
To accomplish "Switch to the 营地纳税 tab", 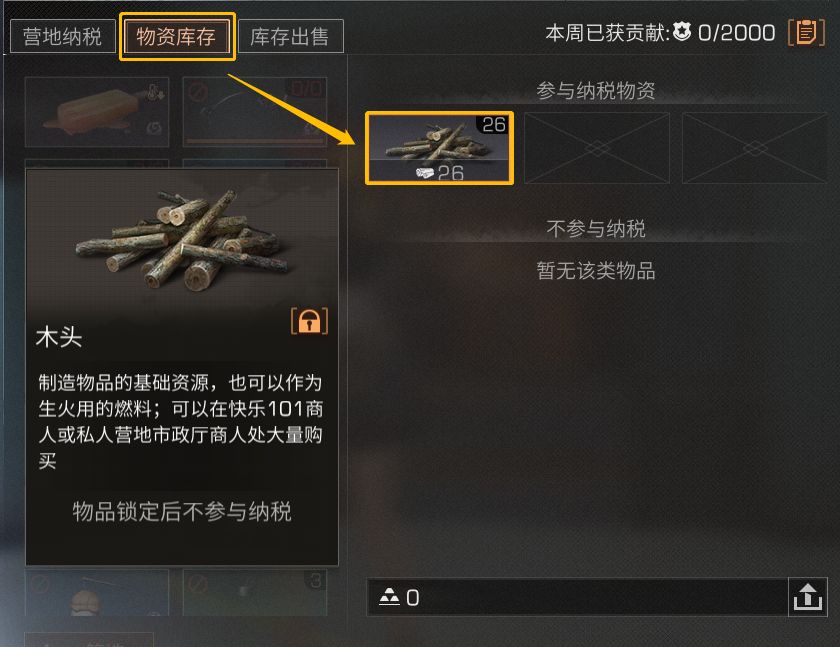I will click(x=63, y=36).
